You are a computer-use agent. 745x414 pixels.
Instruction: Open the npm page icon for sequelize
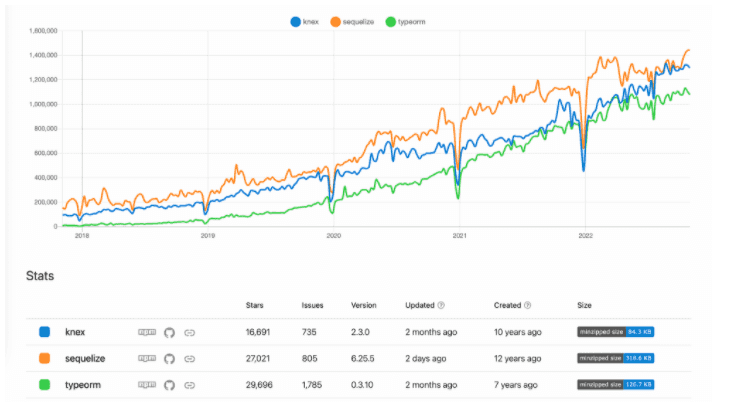click(x=146, y=357)
